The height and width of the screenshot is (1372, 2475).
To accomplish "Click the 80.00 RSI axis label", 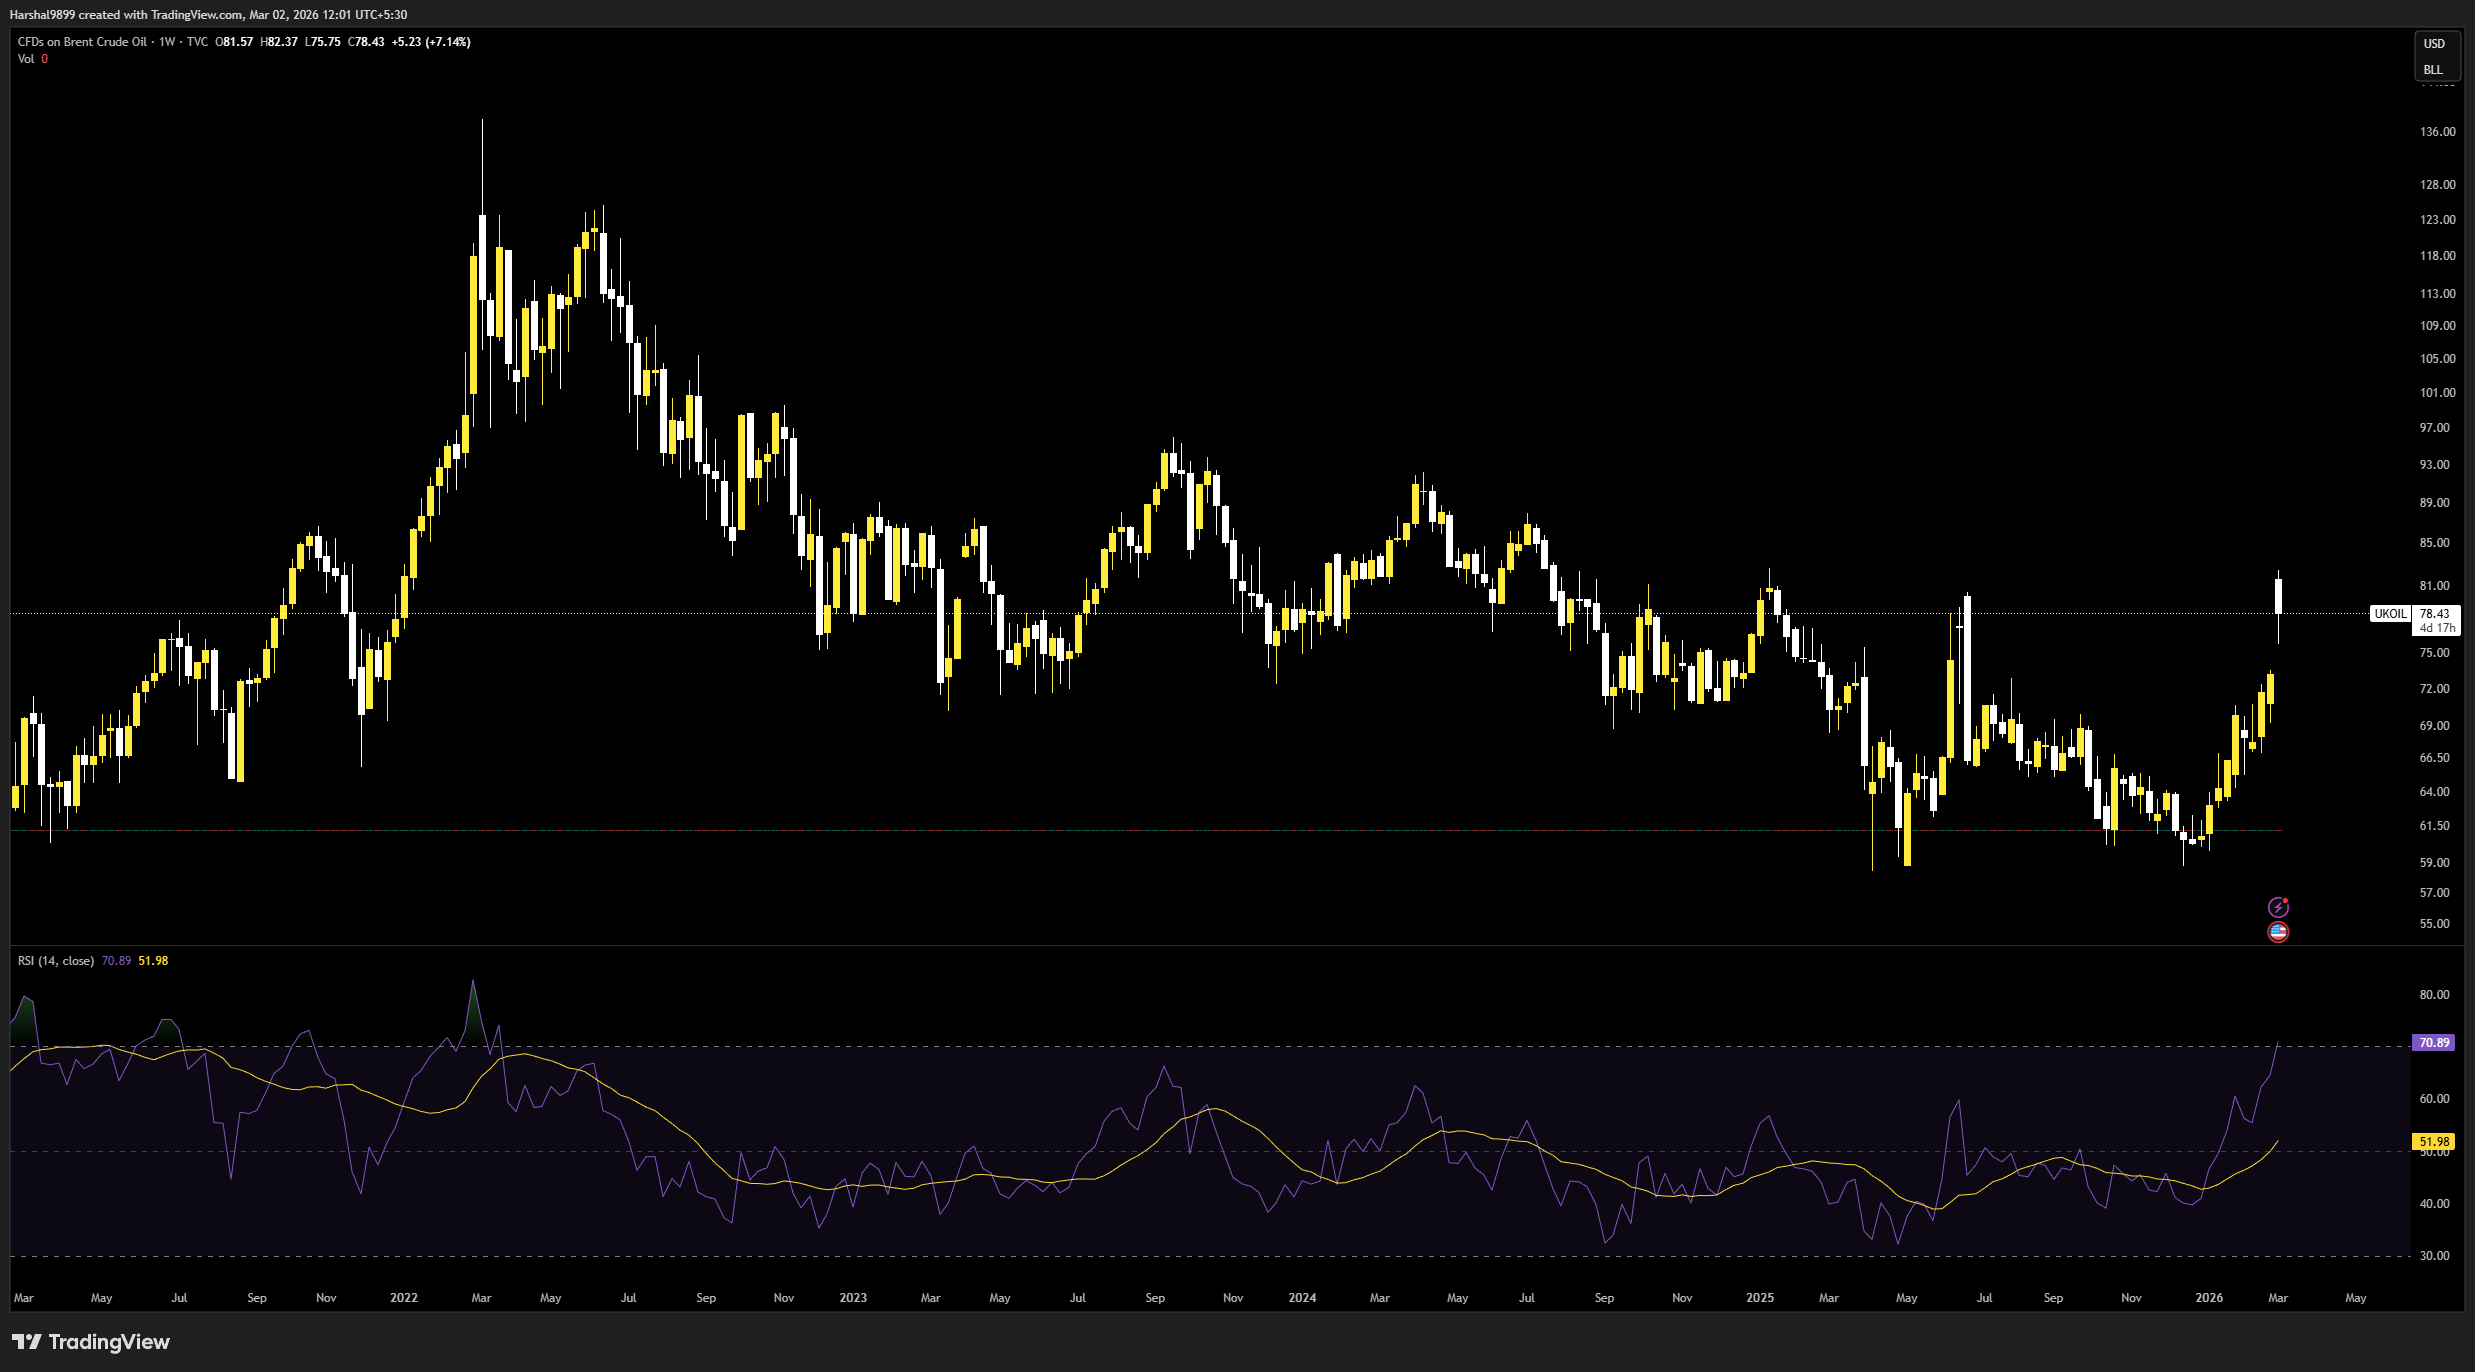I will (x=2434, y=995).
